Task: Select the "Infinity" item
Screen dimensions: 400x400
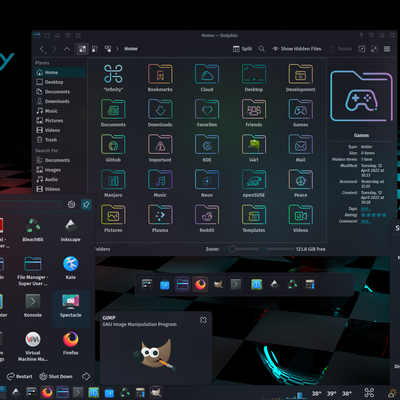Action: click(113, 78)
